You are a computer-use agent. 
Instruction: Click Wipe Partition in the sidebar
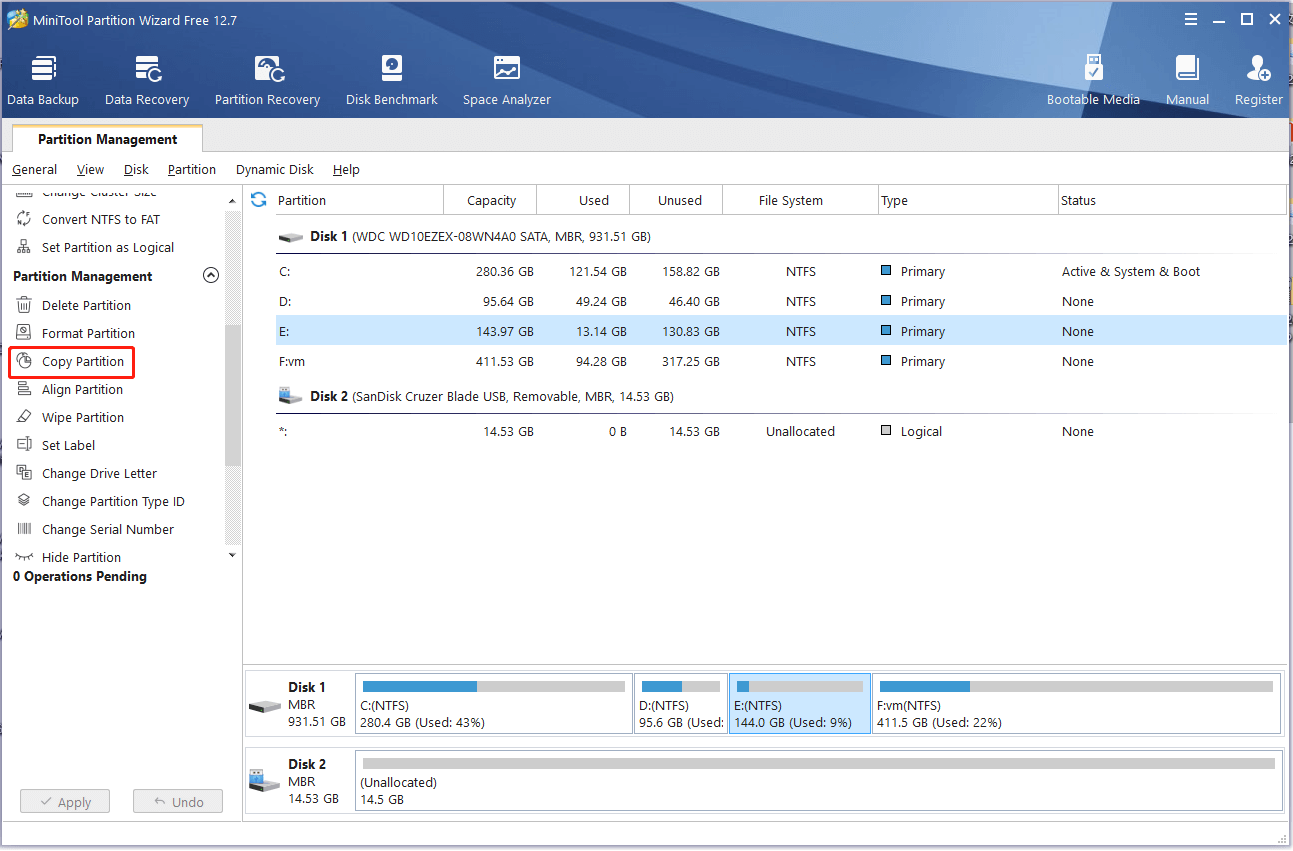click(x=82, y=418)
